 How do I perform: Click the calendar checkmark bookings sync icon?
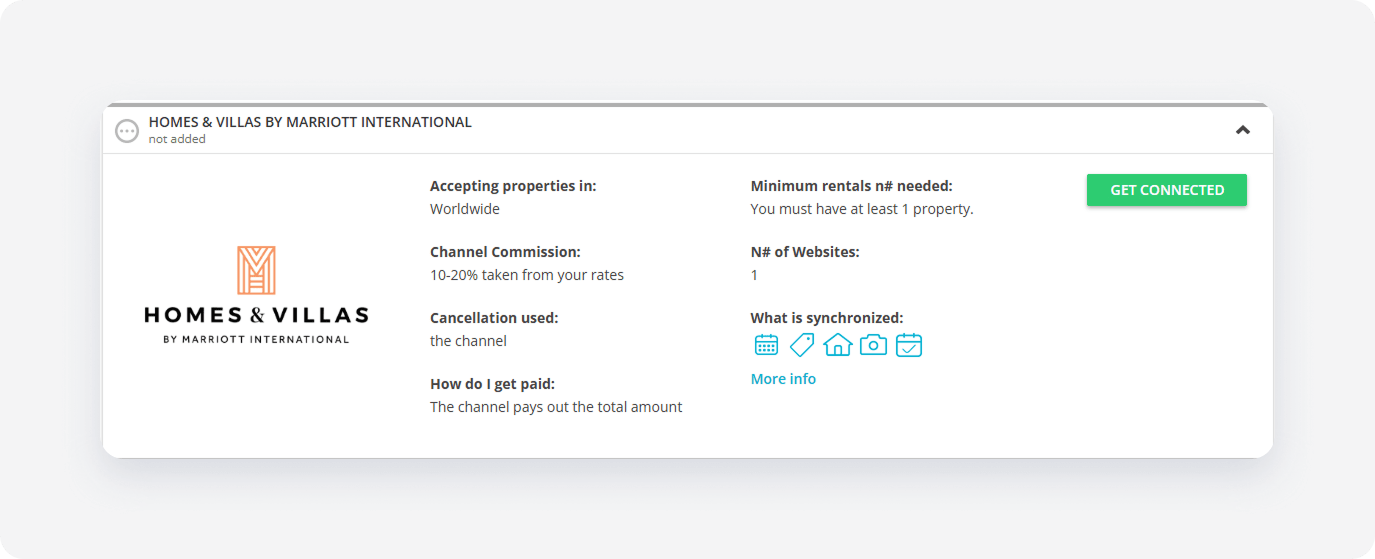click(x=909, y=345)
